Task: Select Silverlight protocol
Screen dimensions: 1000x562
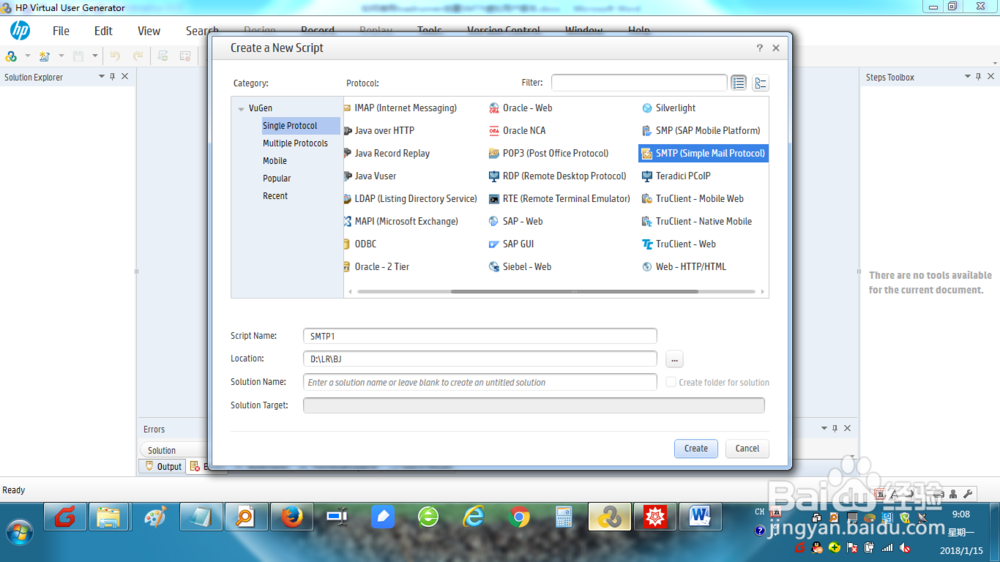Action: pos(668,108)
